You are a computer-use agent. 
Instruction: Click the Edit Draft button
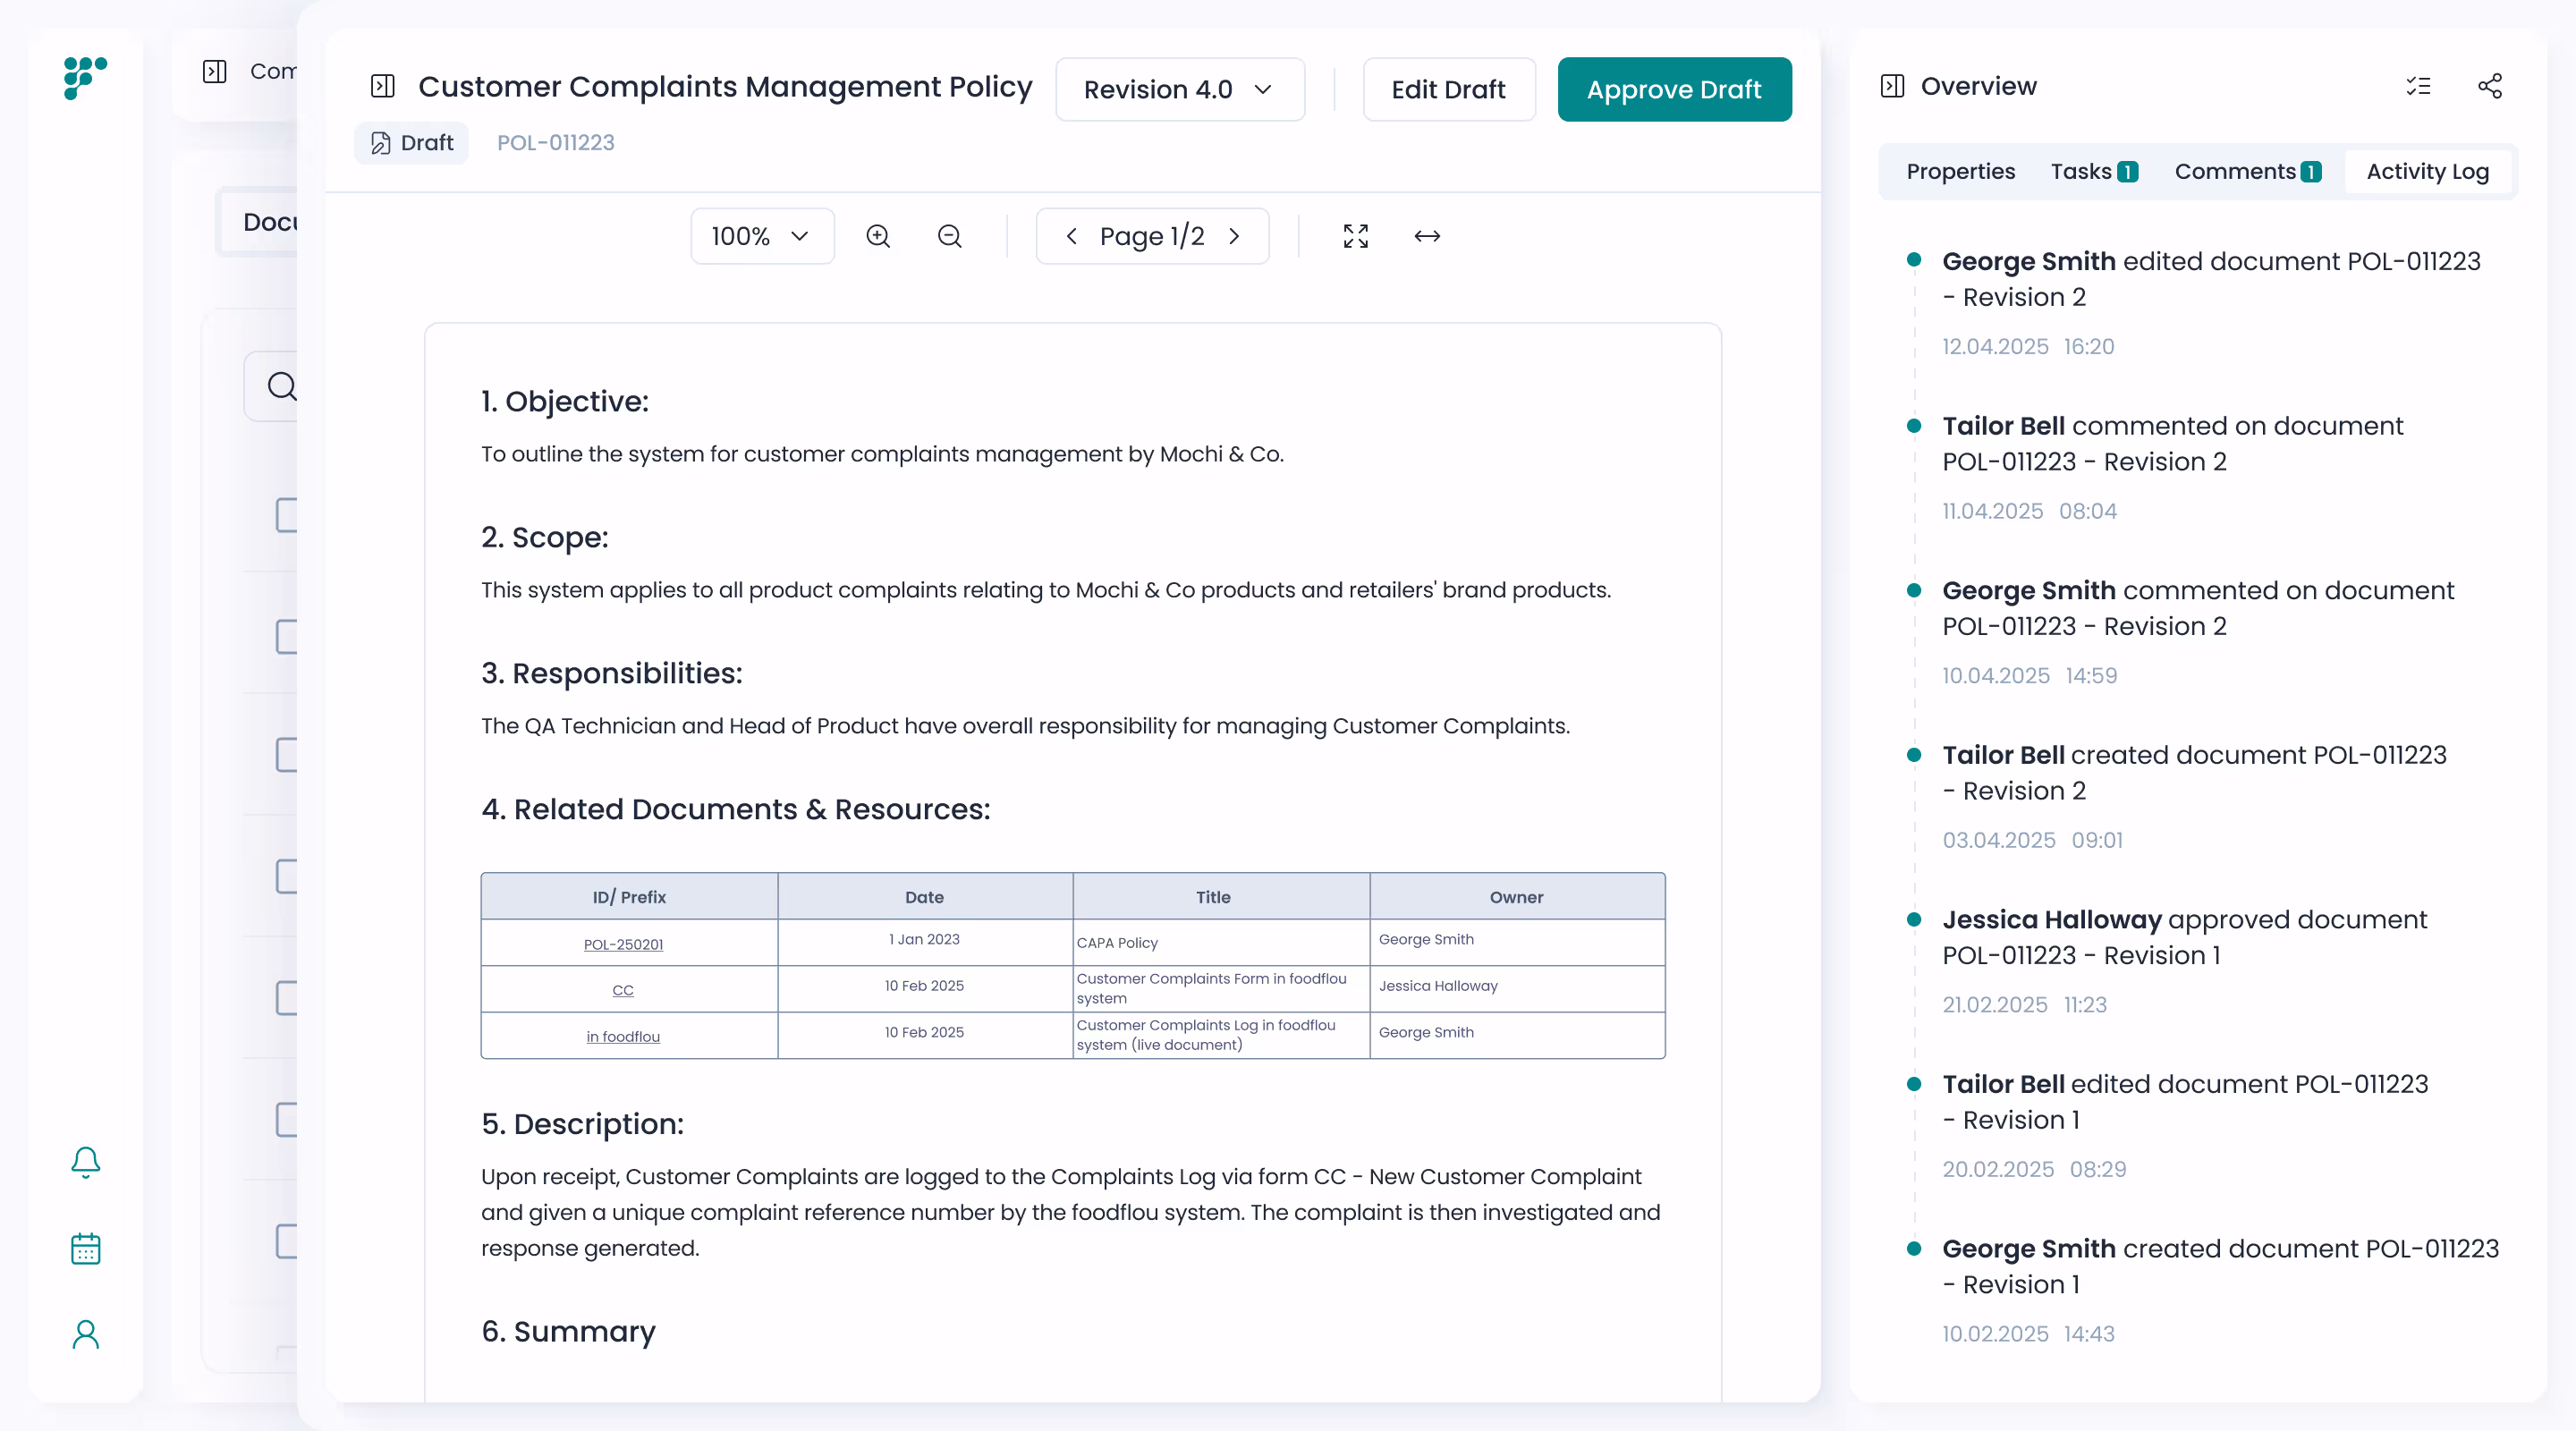click(1448, 89)
